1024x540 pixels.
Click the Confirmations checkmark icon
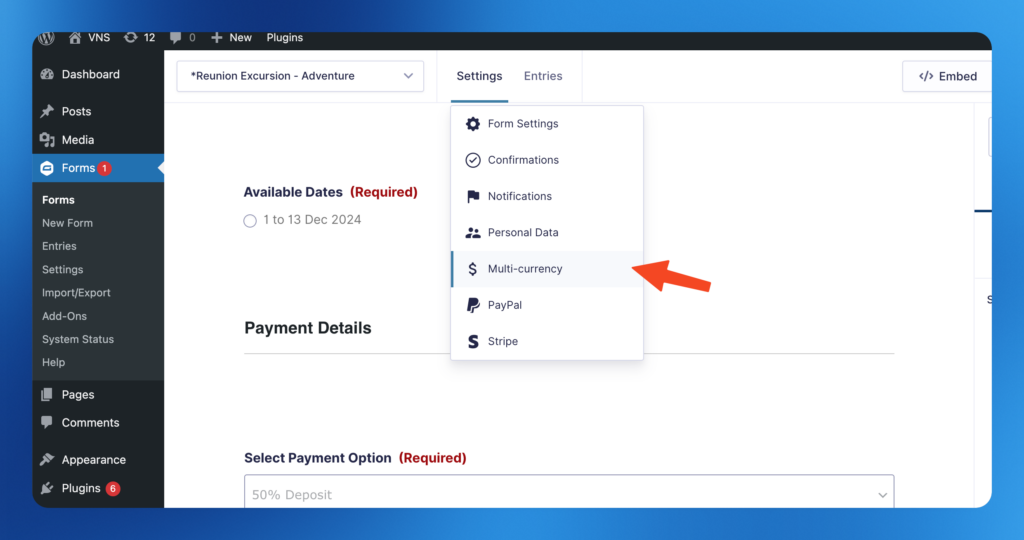pyautogui.click(x=473, y=160)
